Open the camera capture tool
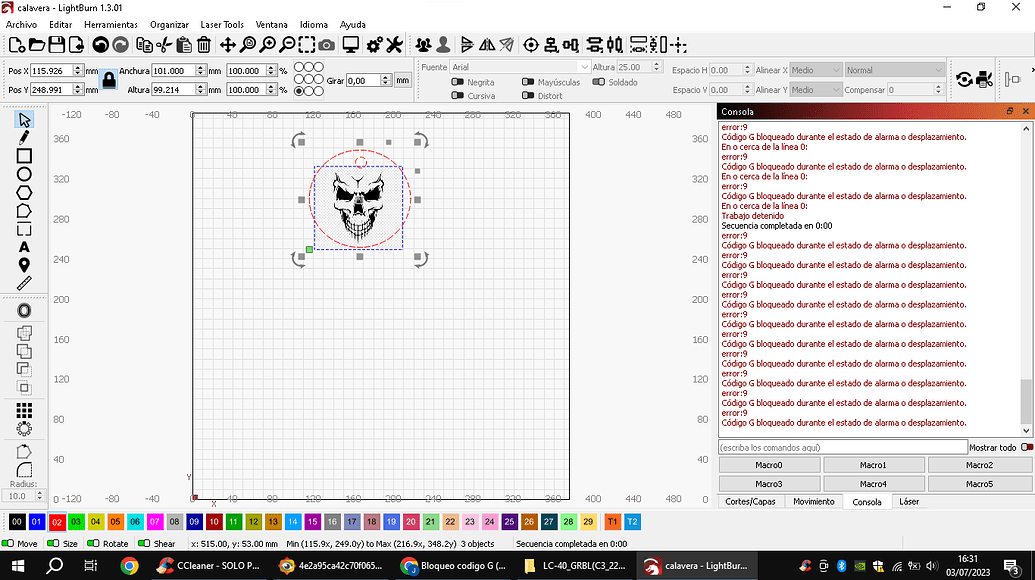Viewport: 1035px width, 580px height. (x=327, y=45)
